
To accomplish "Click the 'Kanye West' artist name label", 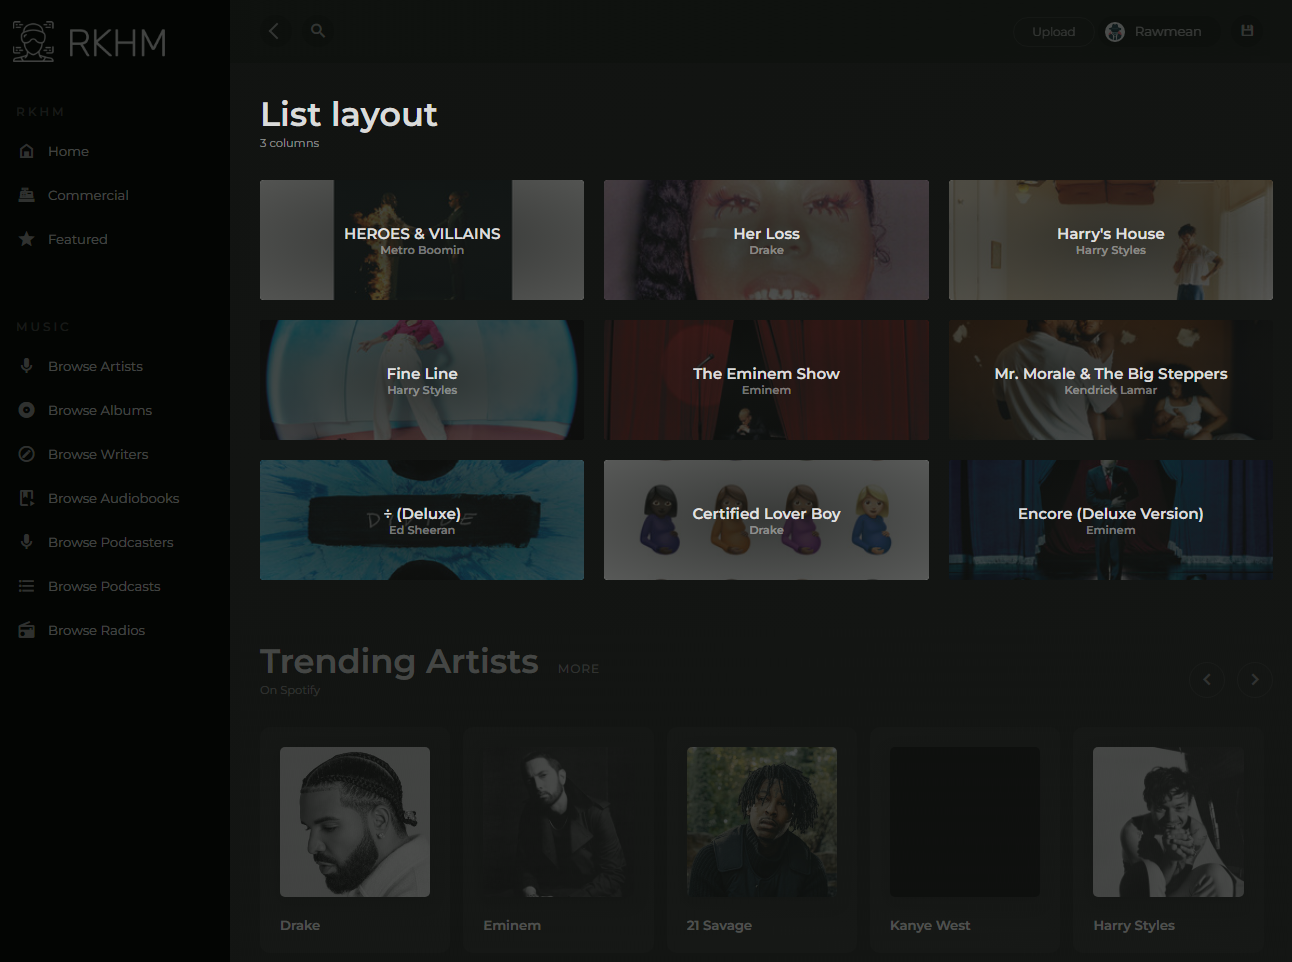I will coord(930,925).
